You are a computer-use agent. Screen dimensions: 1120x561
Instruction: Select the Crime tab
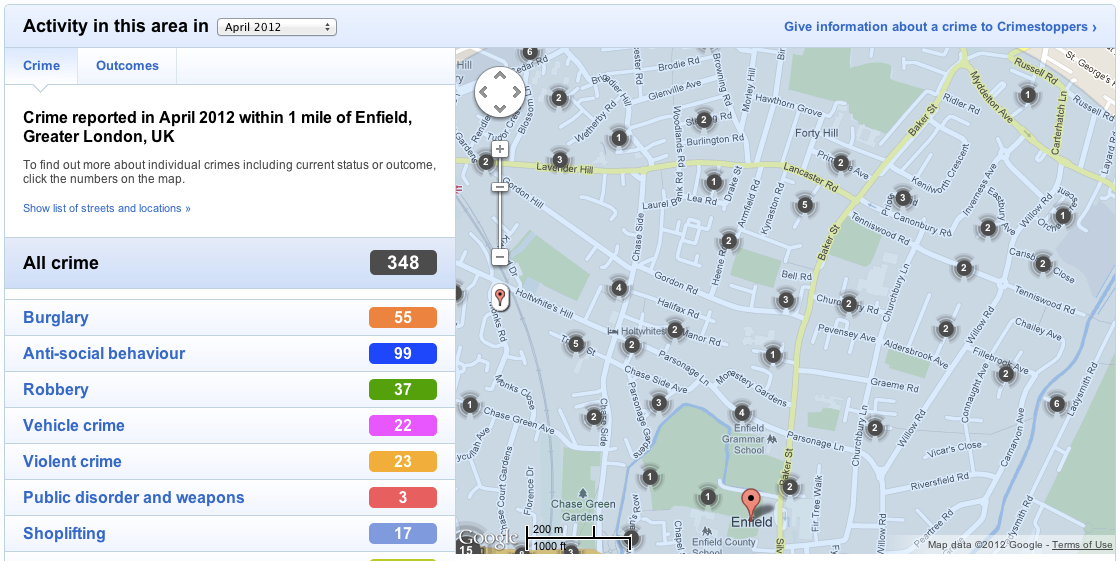click(41, 66)
